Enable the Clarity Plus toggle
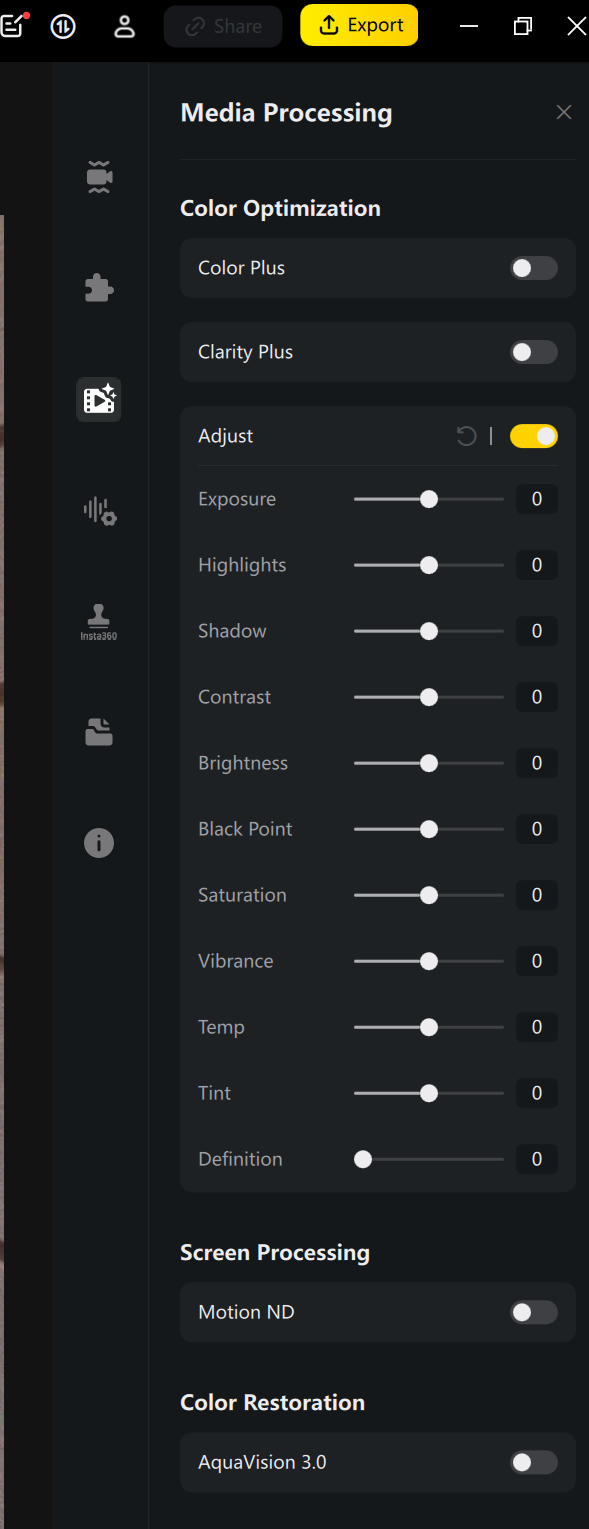This screenshot has height=1529, width=589. coord(534,352)
